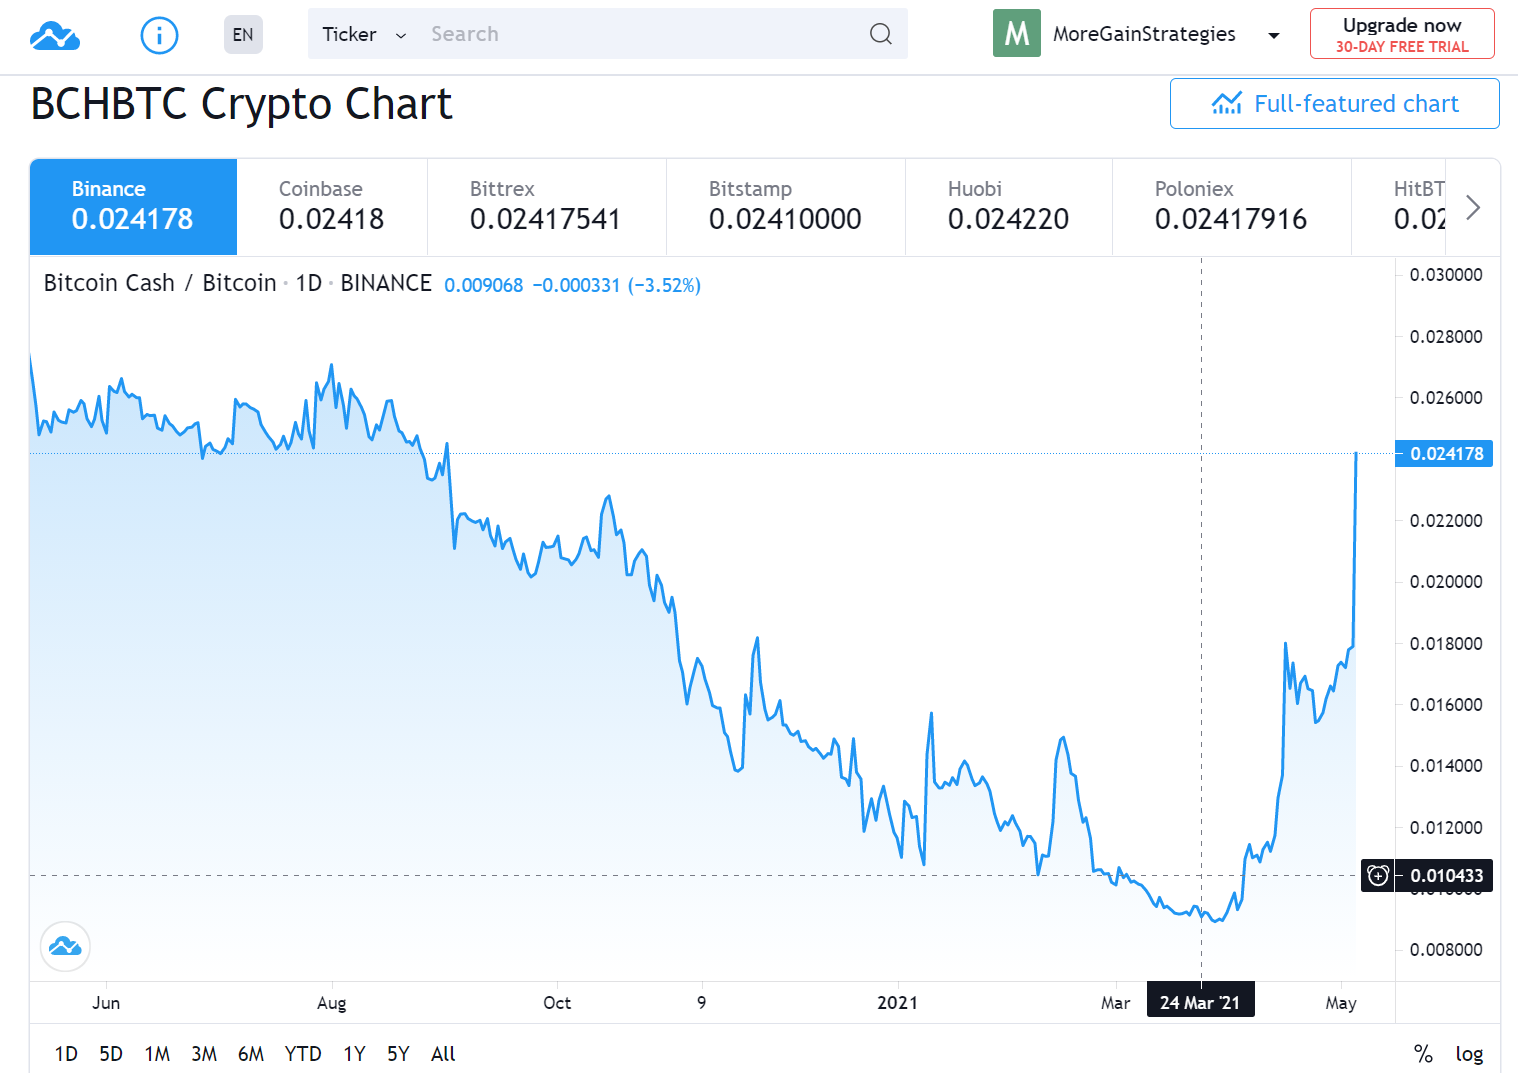Screen dimensions: 1518x1076
Task: Set chart range to 5D
Action: [111, 1053]
